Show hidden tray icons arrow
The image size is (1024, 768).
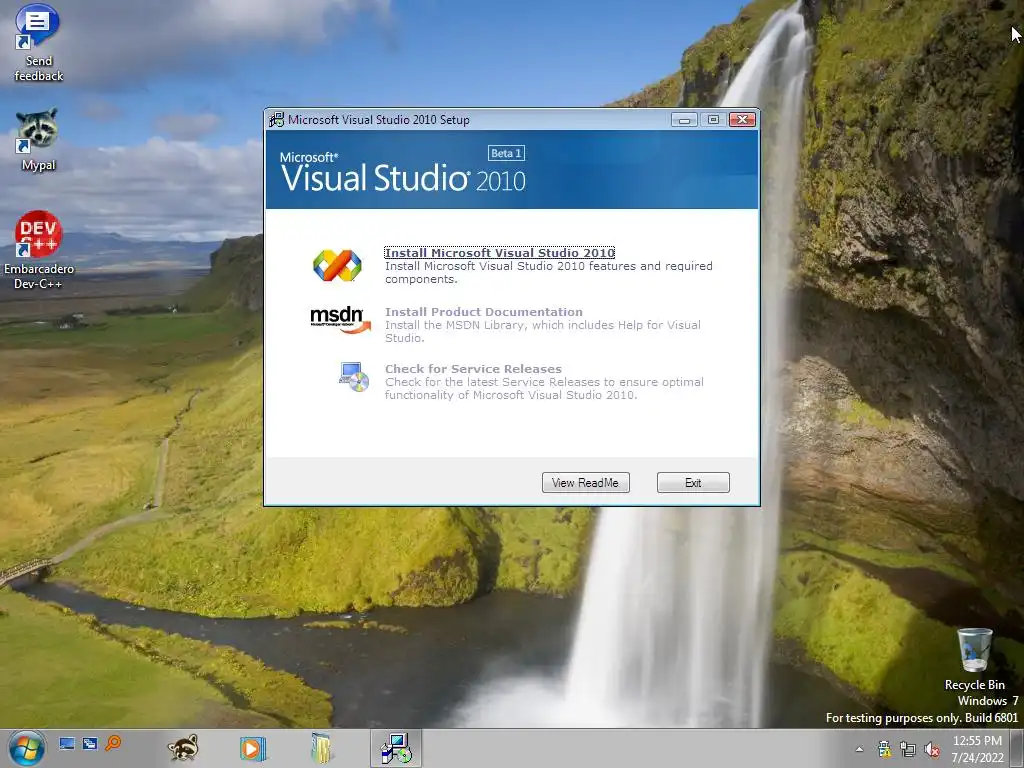click(x=859, y=749)
